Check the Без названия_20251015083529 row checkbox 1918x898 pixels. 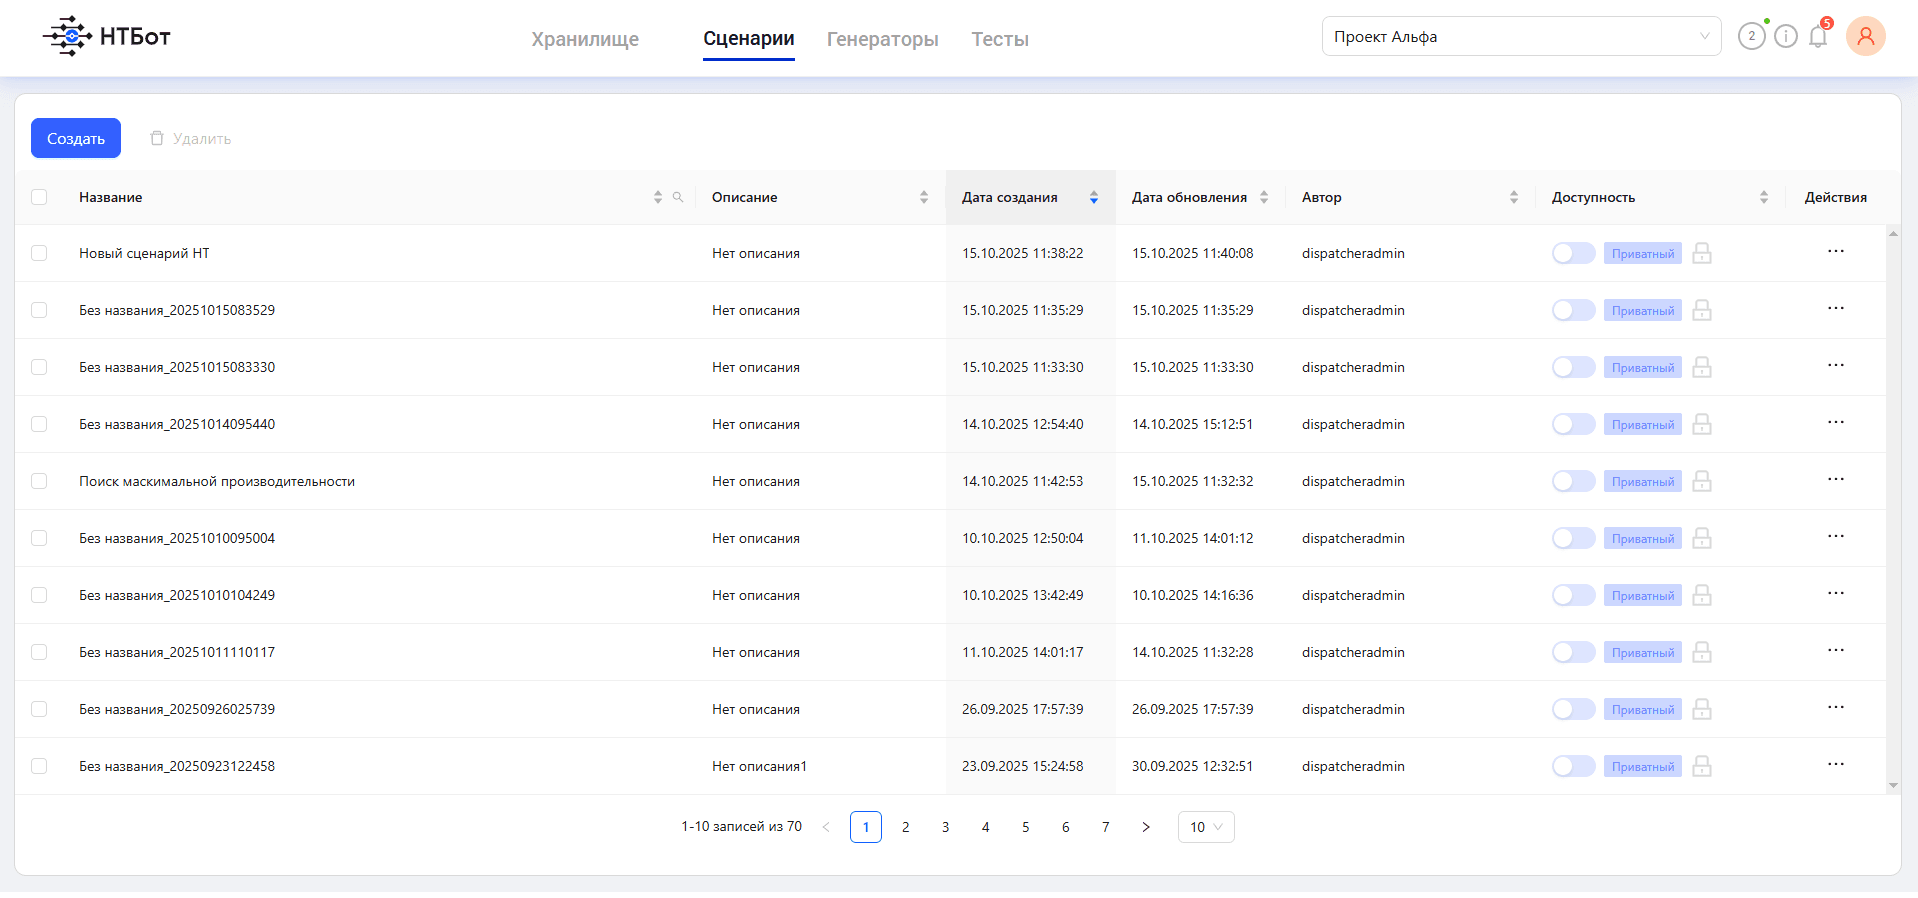(39, 310)
